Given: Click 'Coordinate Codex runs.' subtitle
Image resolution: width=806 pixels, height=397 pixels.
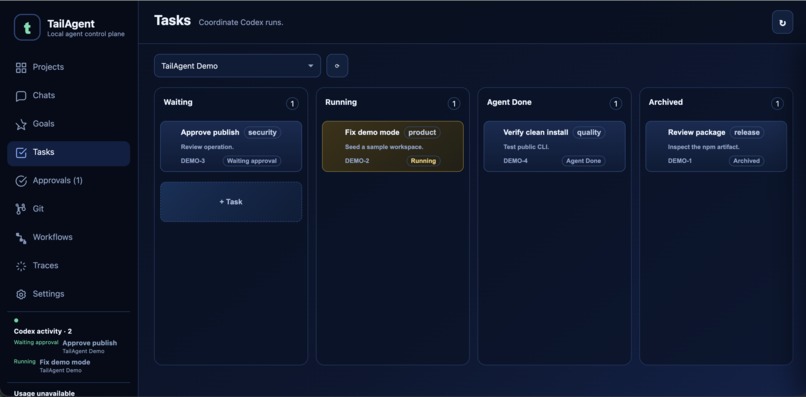Looking at the screenshot, I should [241, 23].
